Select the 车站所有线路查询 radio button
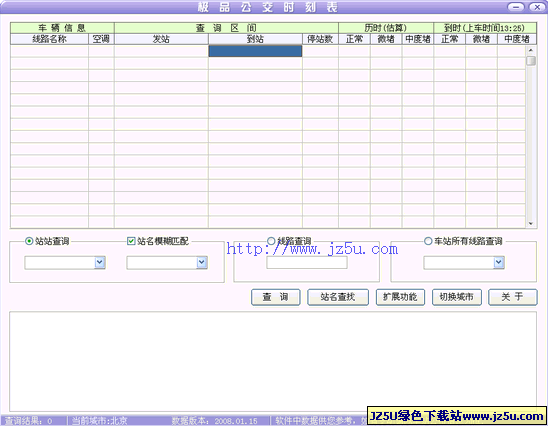548x426 pixels. [x=428, y=241]
